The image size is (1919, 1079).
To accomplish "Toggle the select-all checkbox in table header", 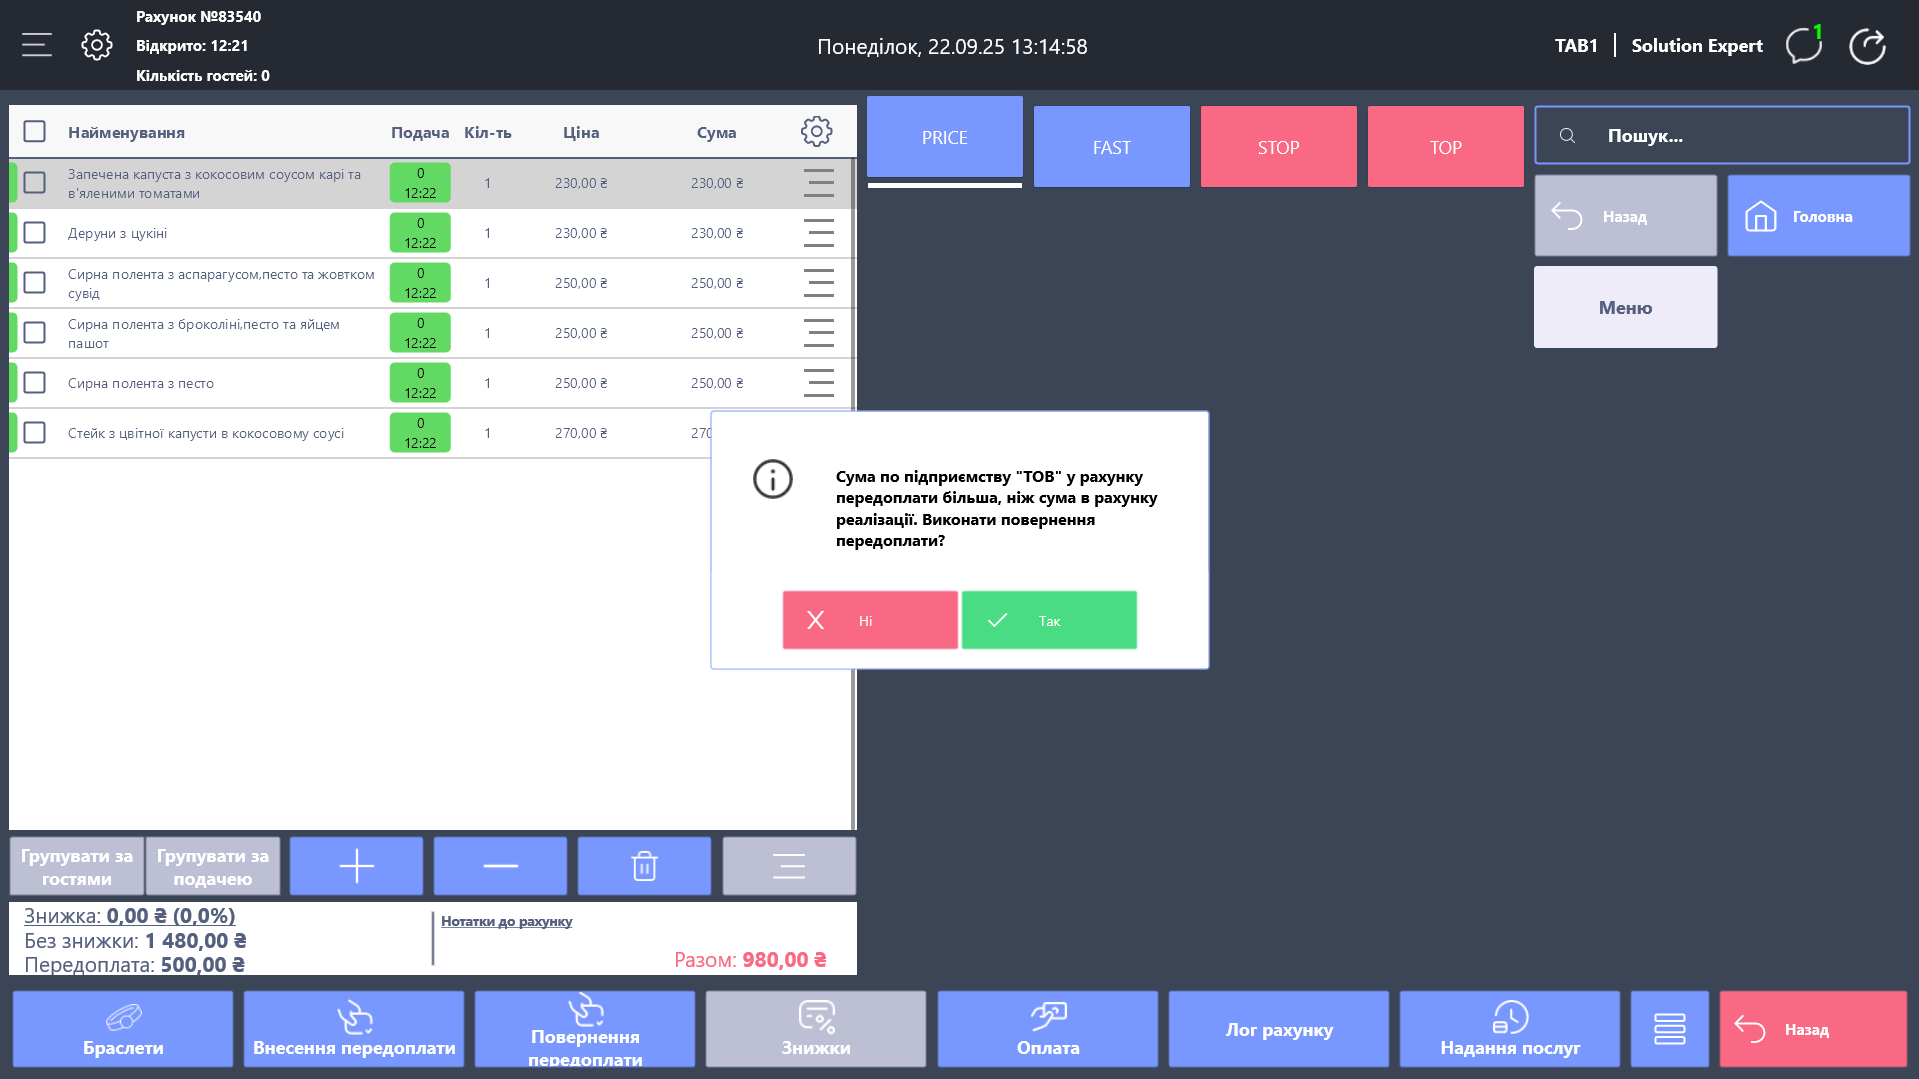I will pos(35,132).
